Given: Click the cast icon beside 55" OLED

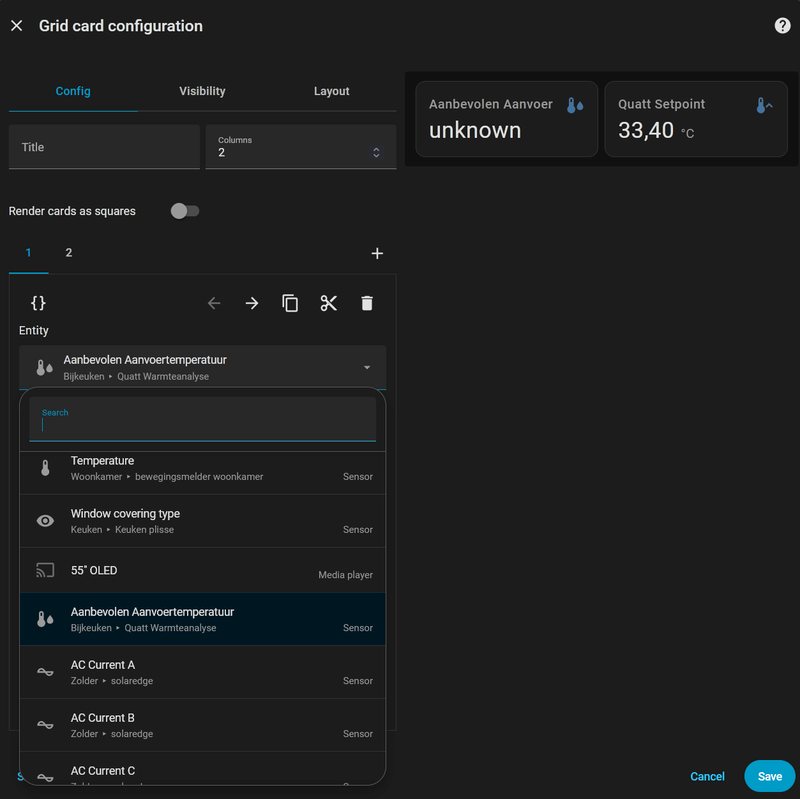Looking at the screenshot, I should coord(44,569).
